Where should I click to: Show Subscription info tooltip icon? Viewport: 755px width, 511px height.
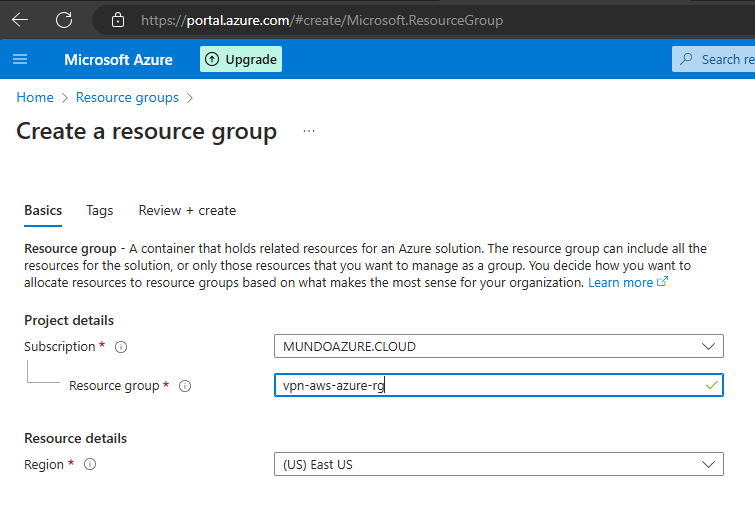(121, 347)
